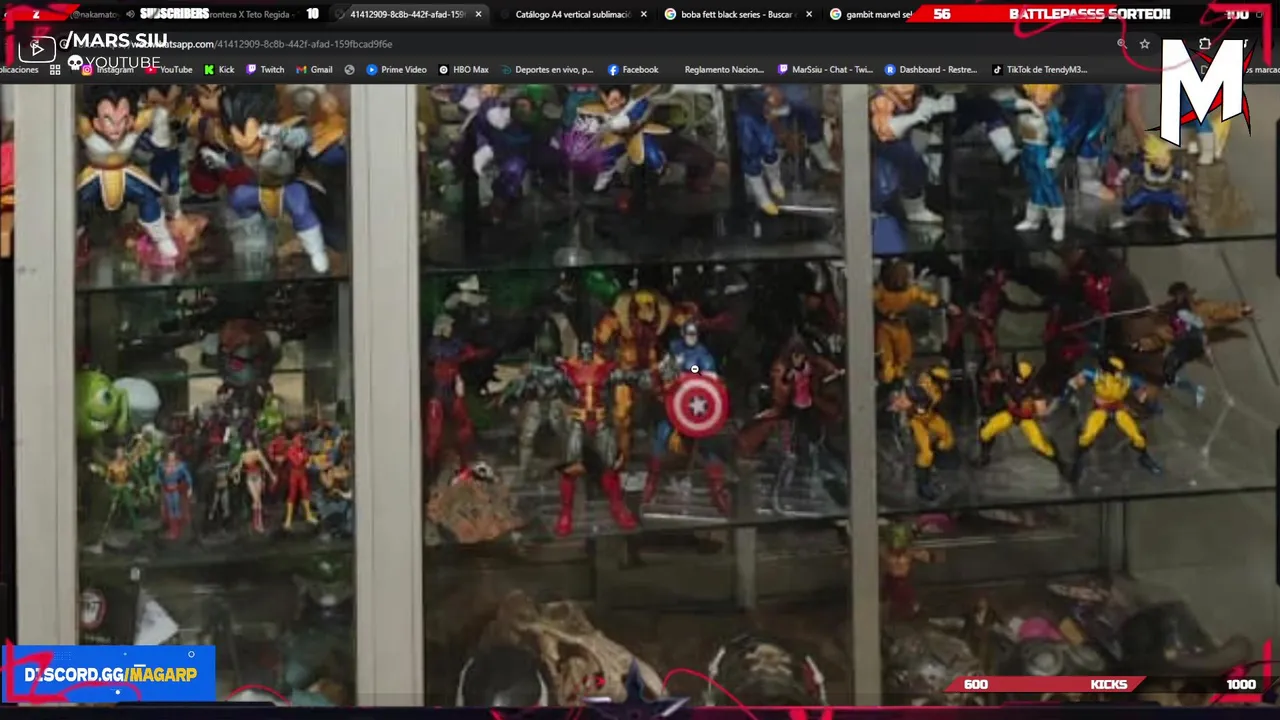1280x720 pixels.
Task: Open the browser extensions puzzle icon
Action: pos(1204,44)
